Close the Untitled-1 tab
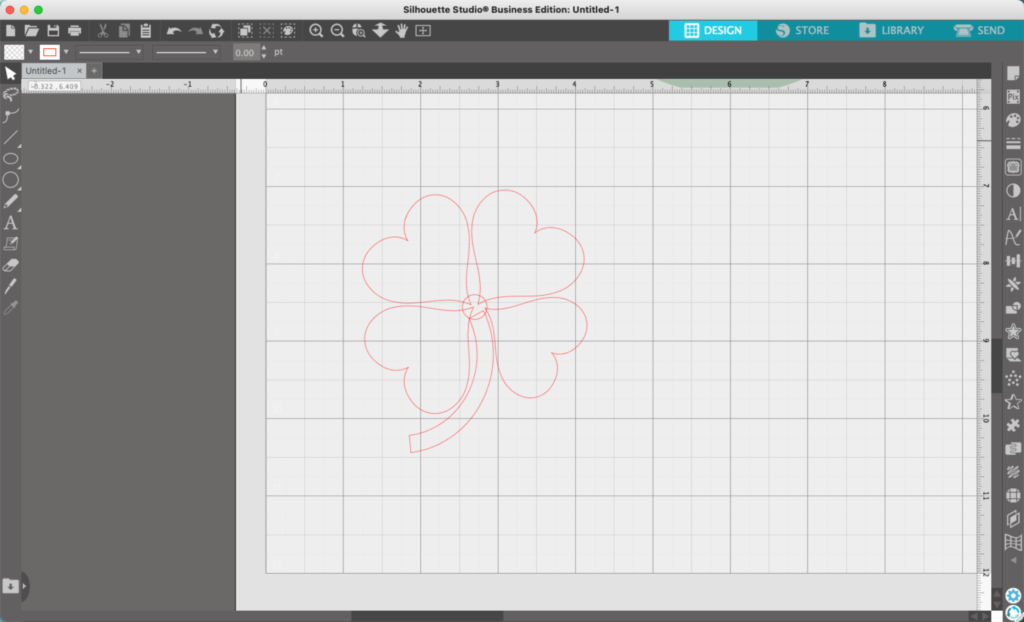Screen dimensions: 1024x622 click(x=80, y=71)
